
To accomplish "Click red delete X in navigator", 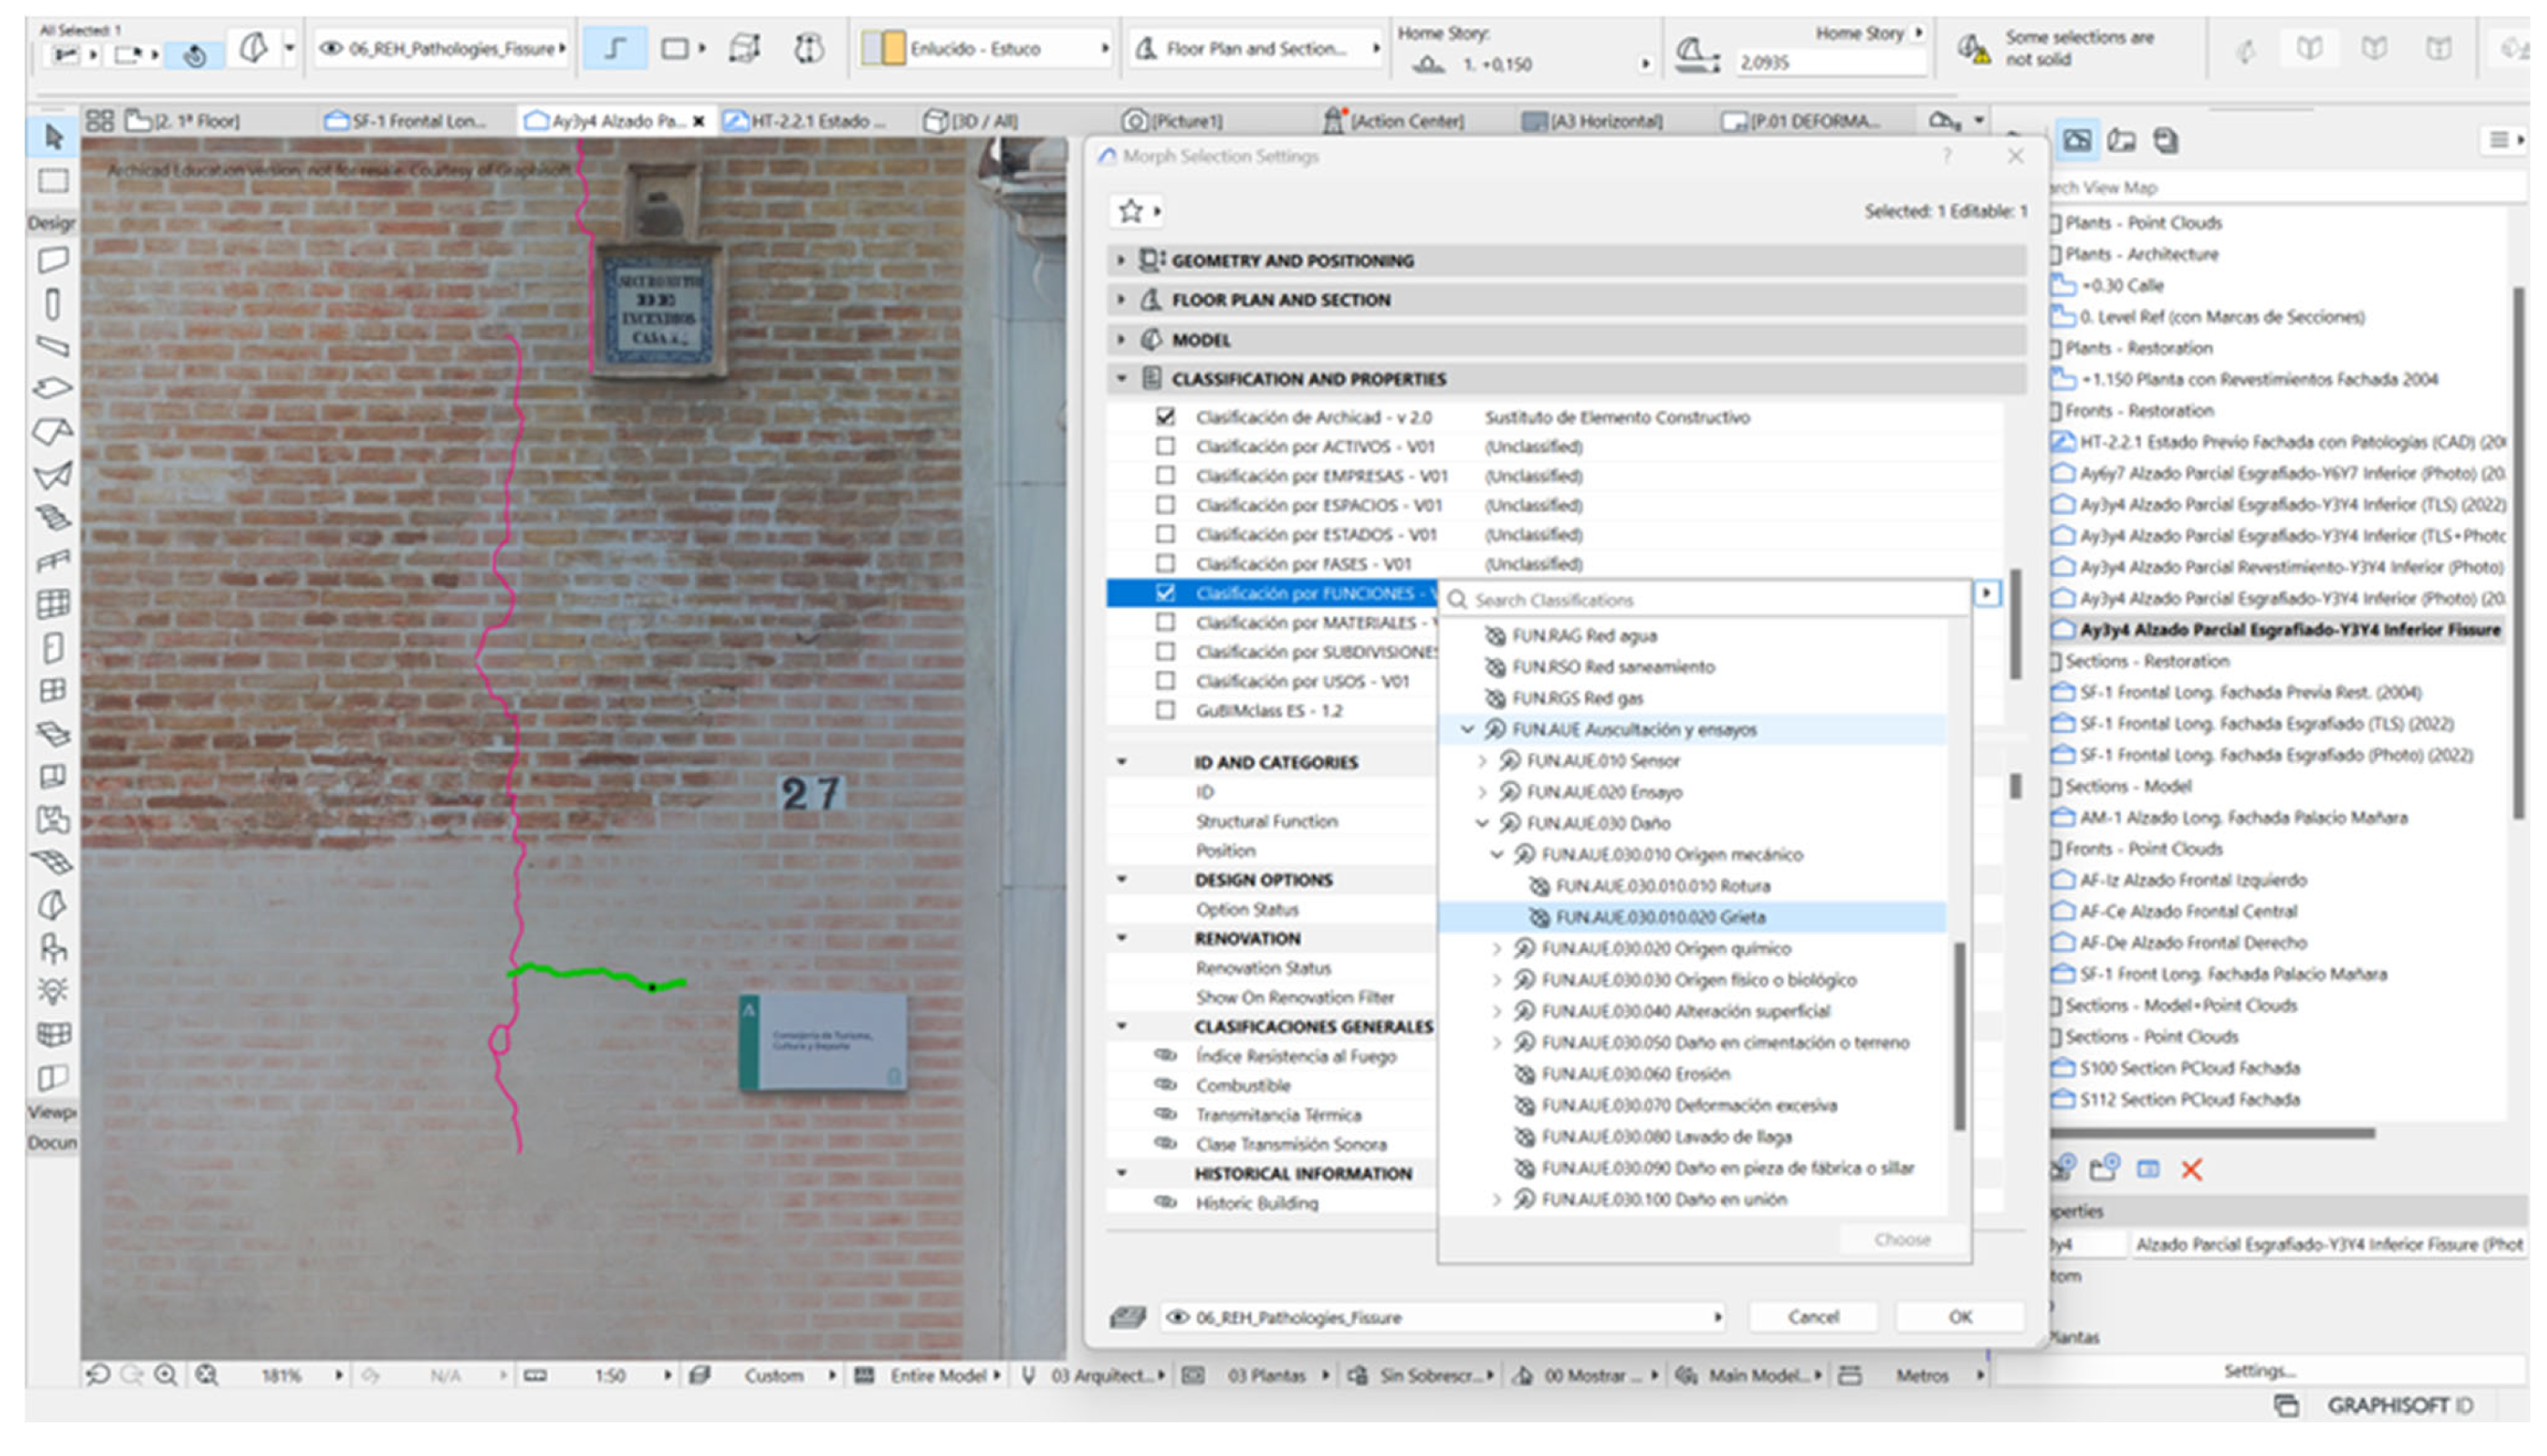I will tap(2192, 1170).
